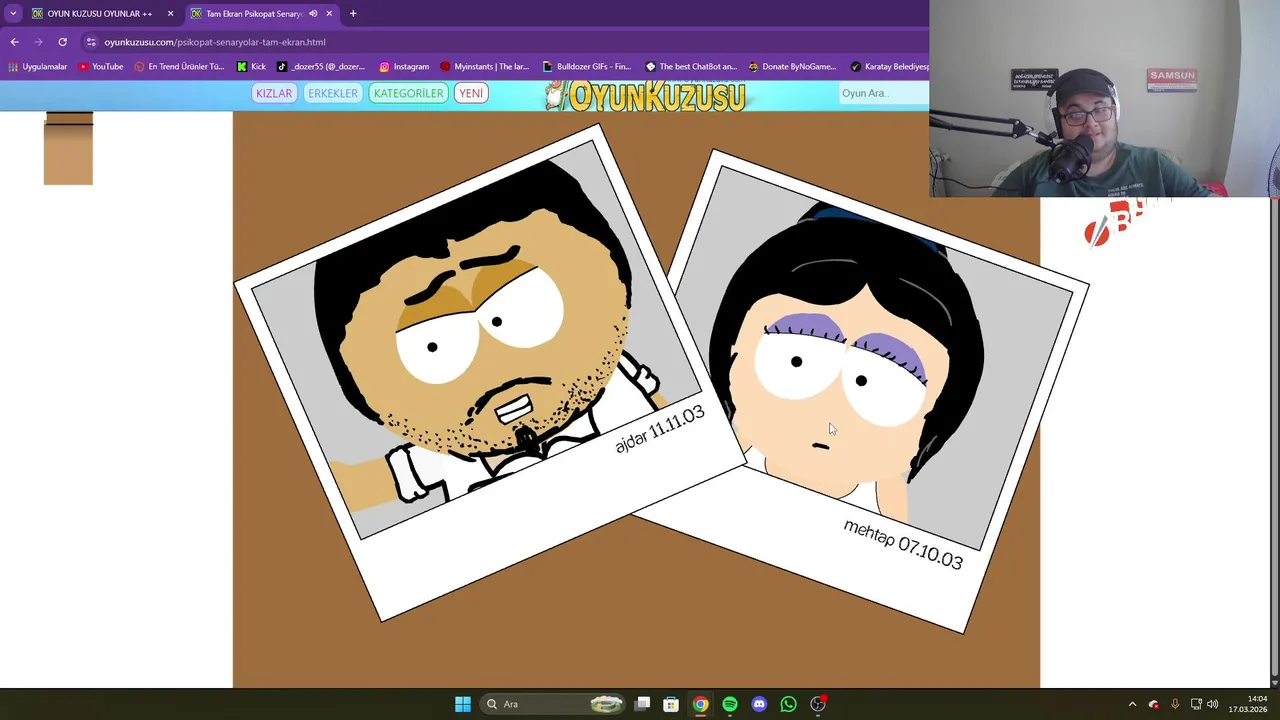1280x720 pixels.
Task: Close the OYUN KUZUSU OYUNLAR tab
Action: (170, 13)
